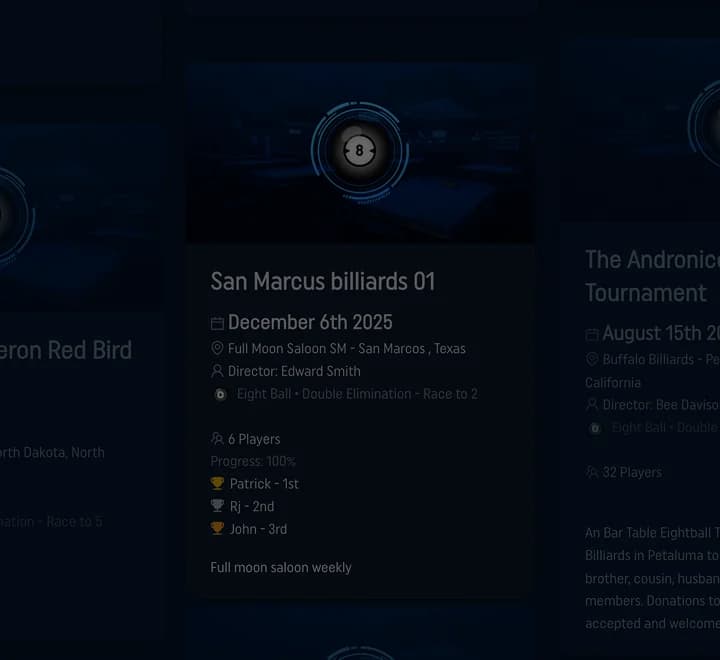Screen dimensions: 720x660
Task: Select the date December 6th 2025
Action: tap(310, 322)
